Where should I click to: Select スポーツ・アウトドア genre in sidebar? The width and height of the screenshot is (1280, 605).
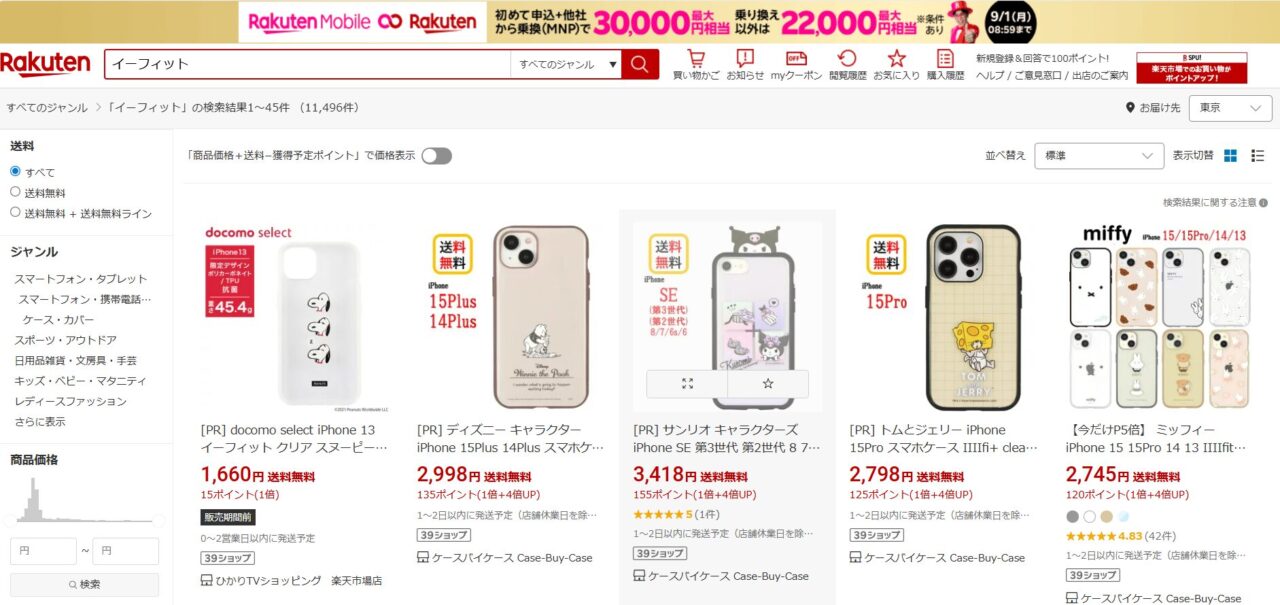(x=65, y=340)
